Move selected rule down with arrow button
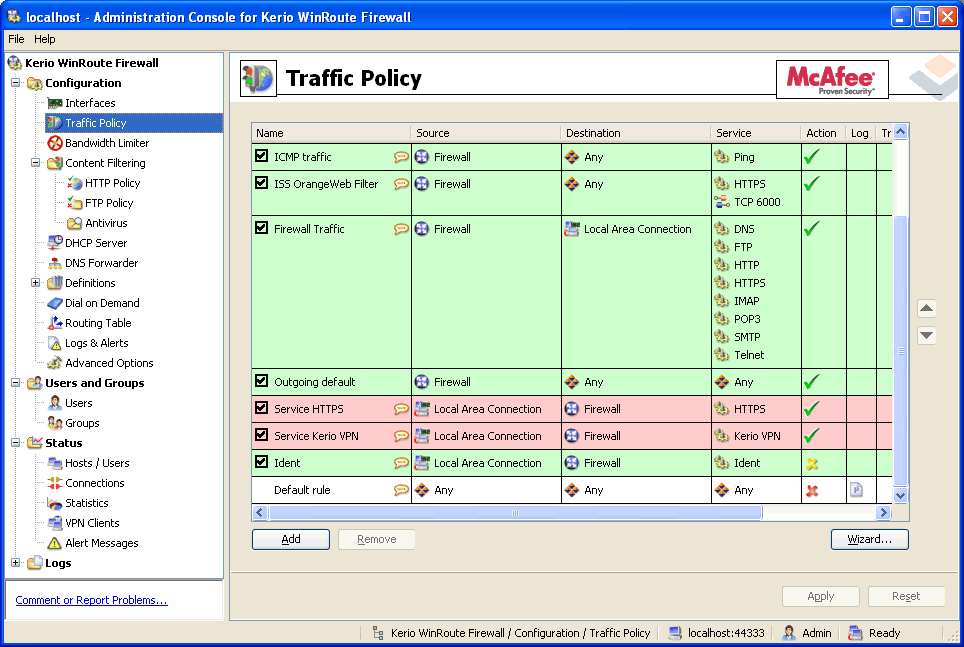 coord(926,336)
